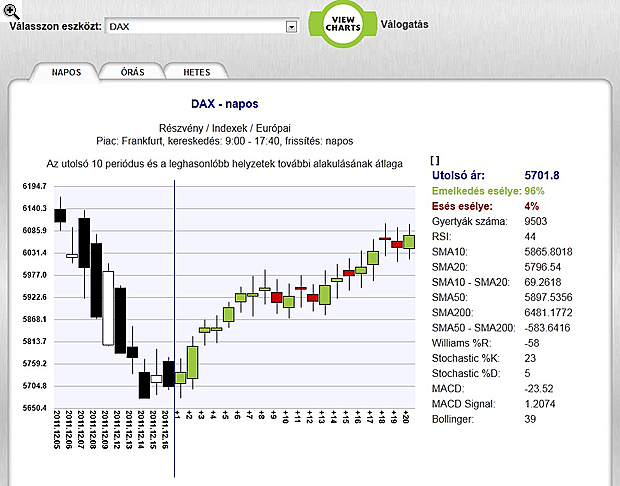Image resolution: width=620 pixels, height=486 pixels.
Task: Select the Gyertyák száma value 9503
Action: (536, 221)
